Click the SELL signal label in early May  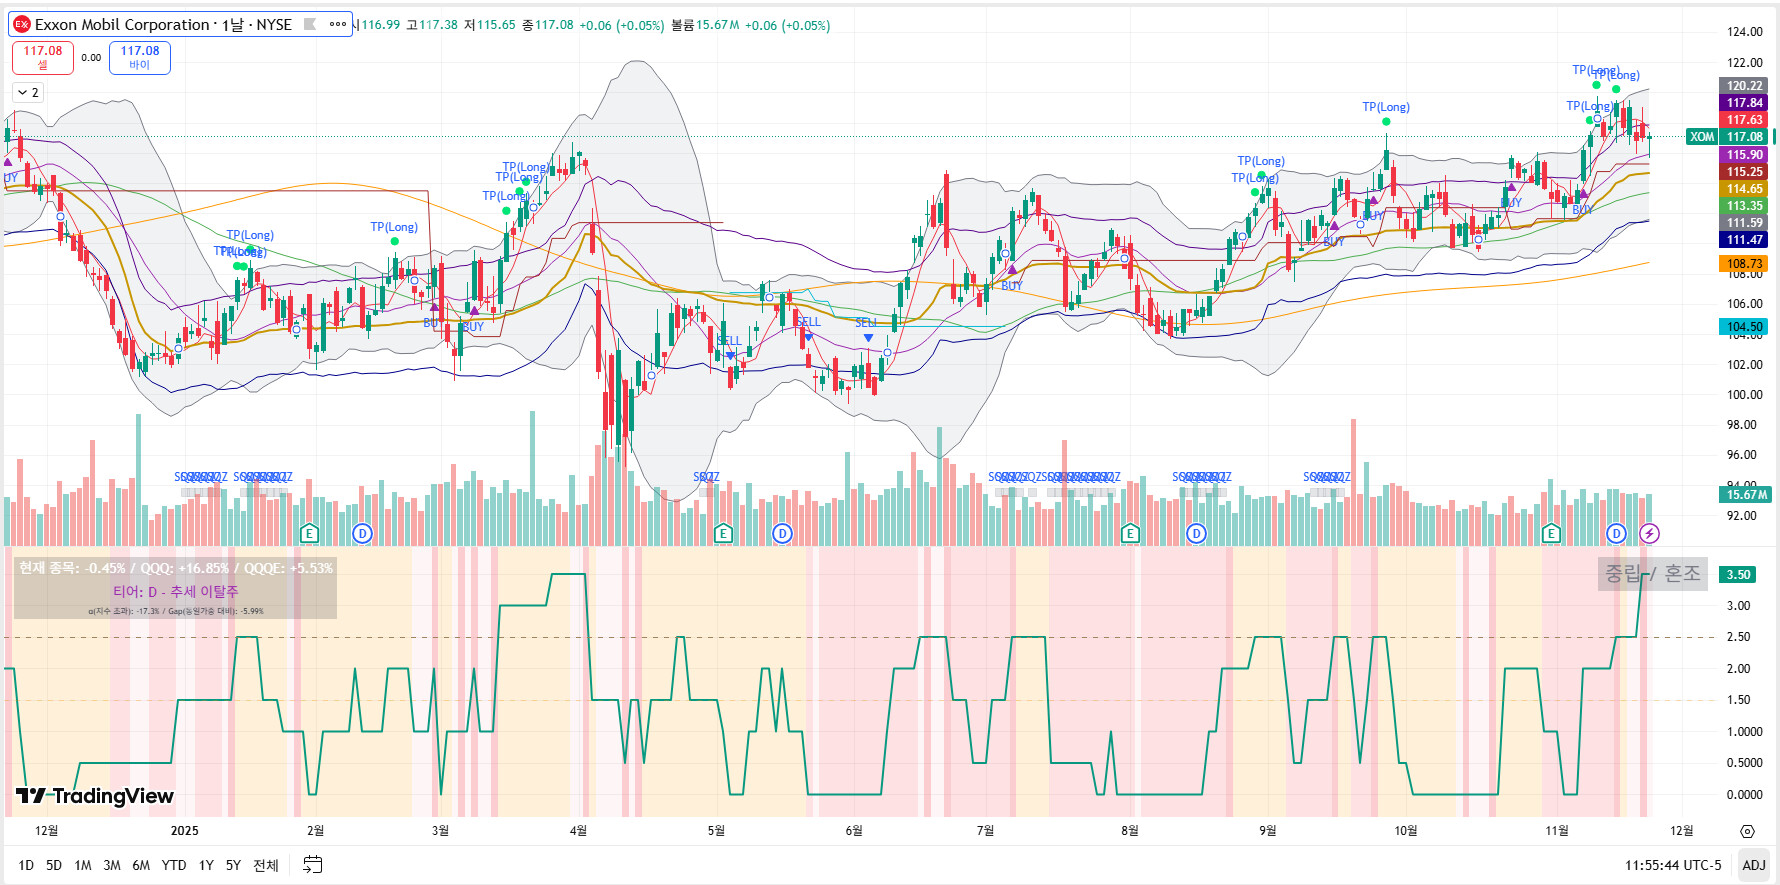(729, 341)
